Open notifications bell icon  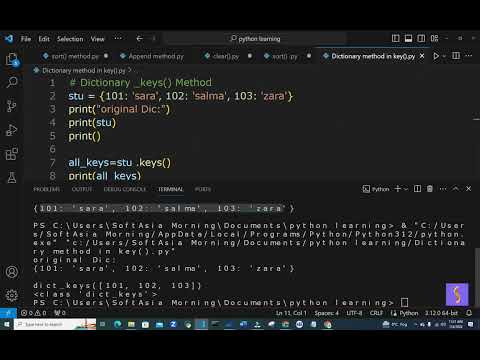[469, 313]
